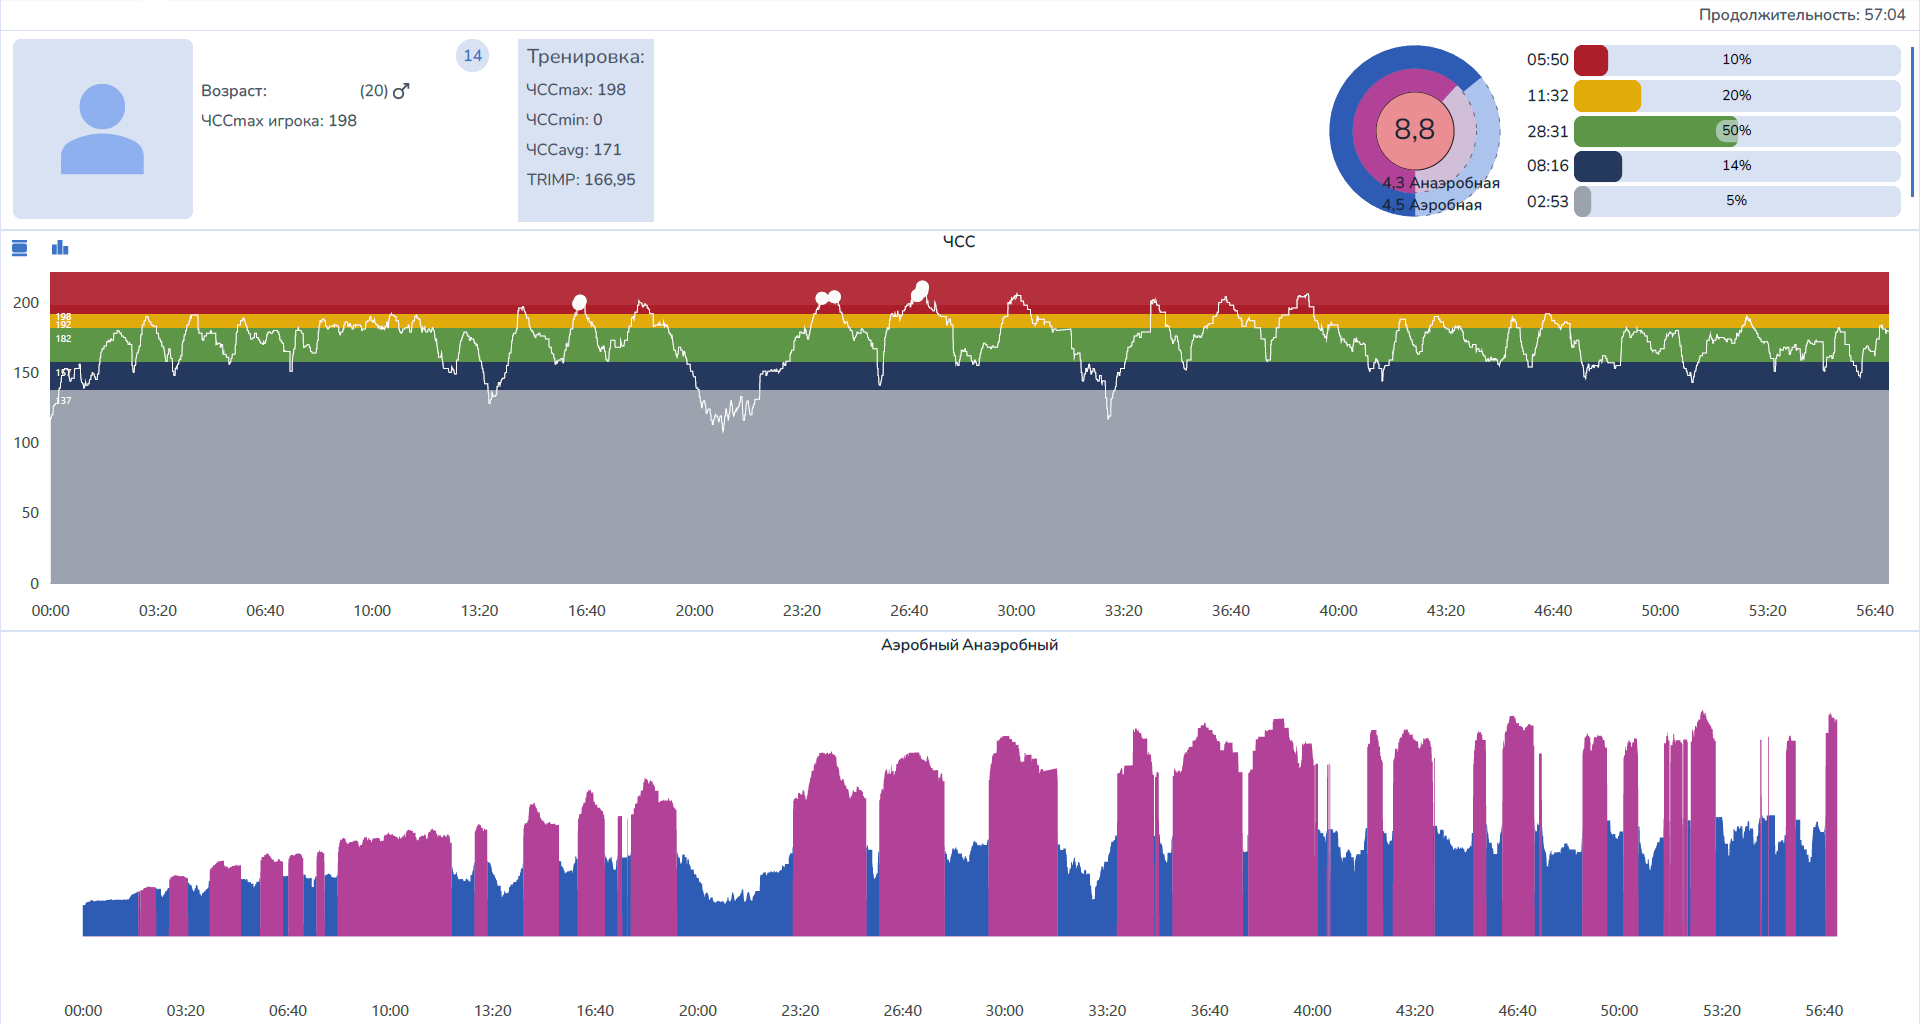Switch to the bar chart view icon

point(60,248)
